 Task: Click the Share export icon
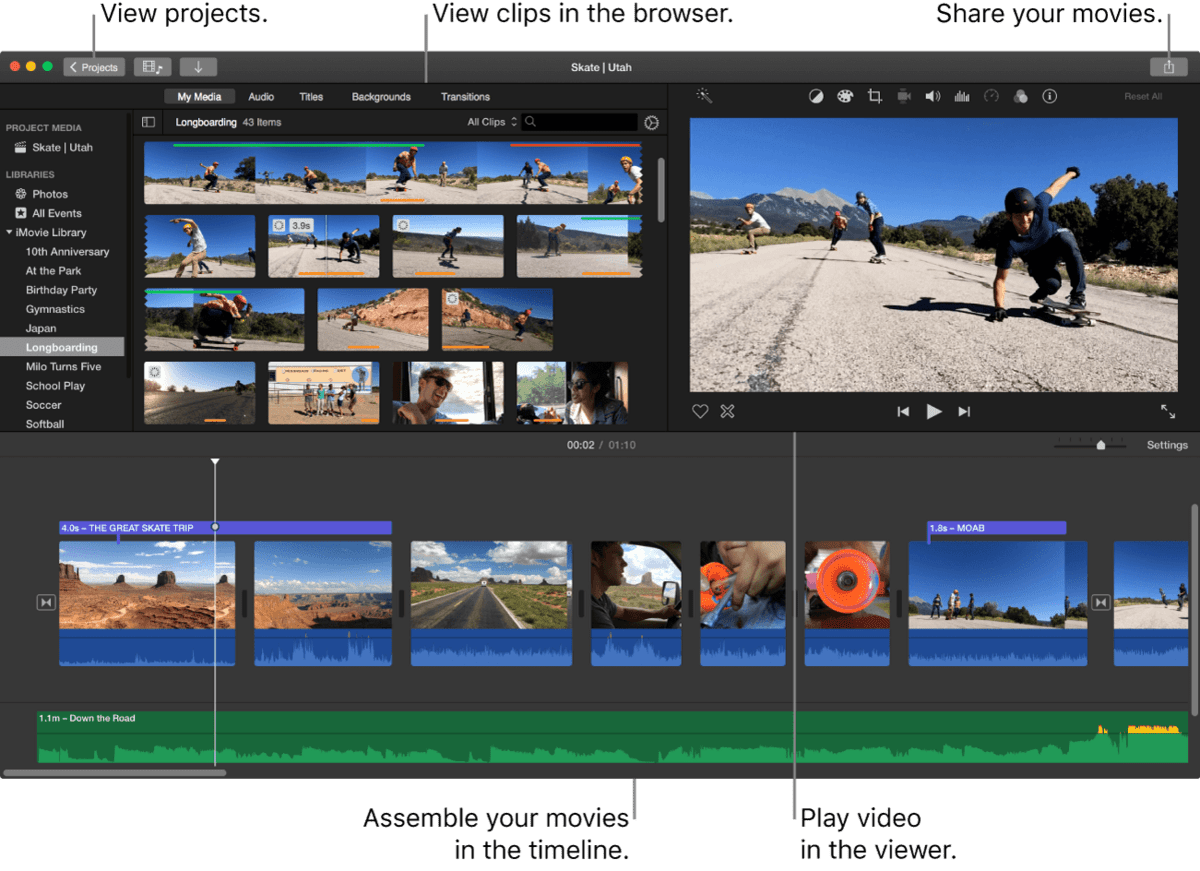click(x=1168, y=67)
